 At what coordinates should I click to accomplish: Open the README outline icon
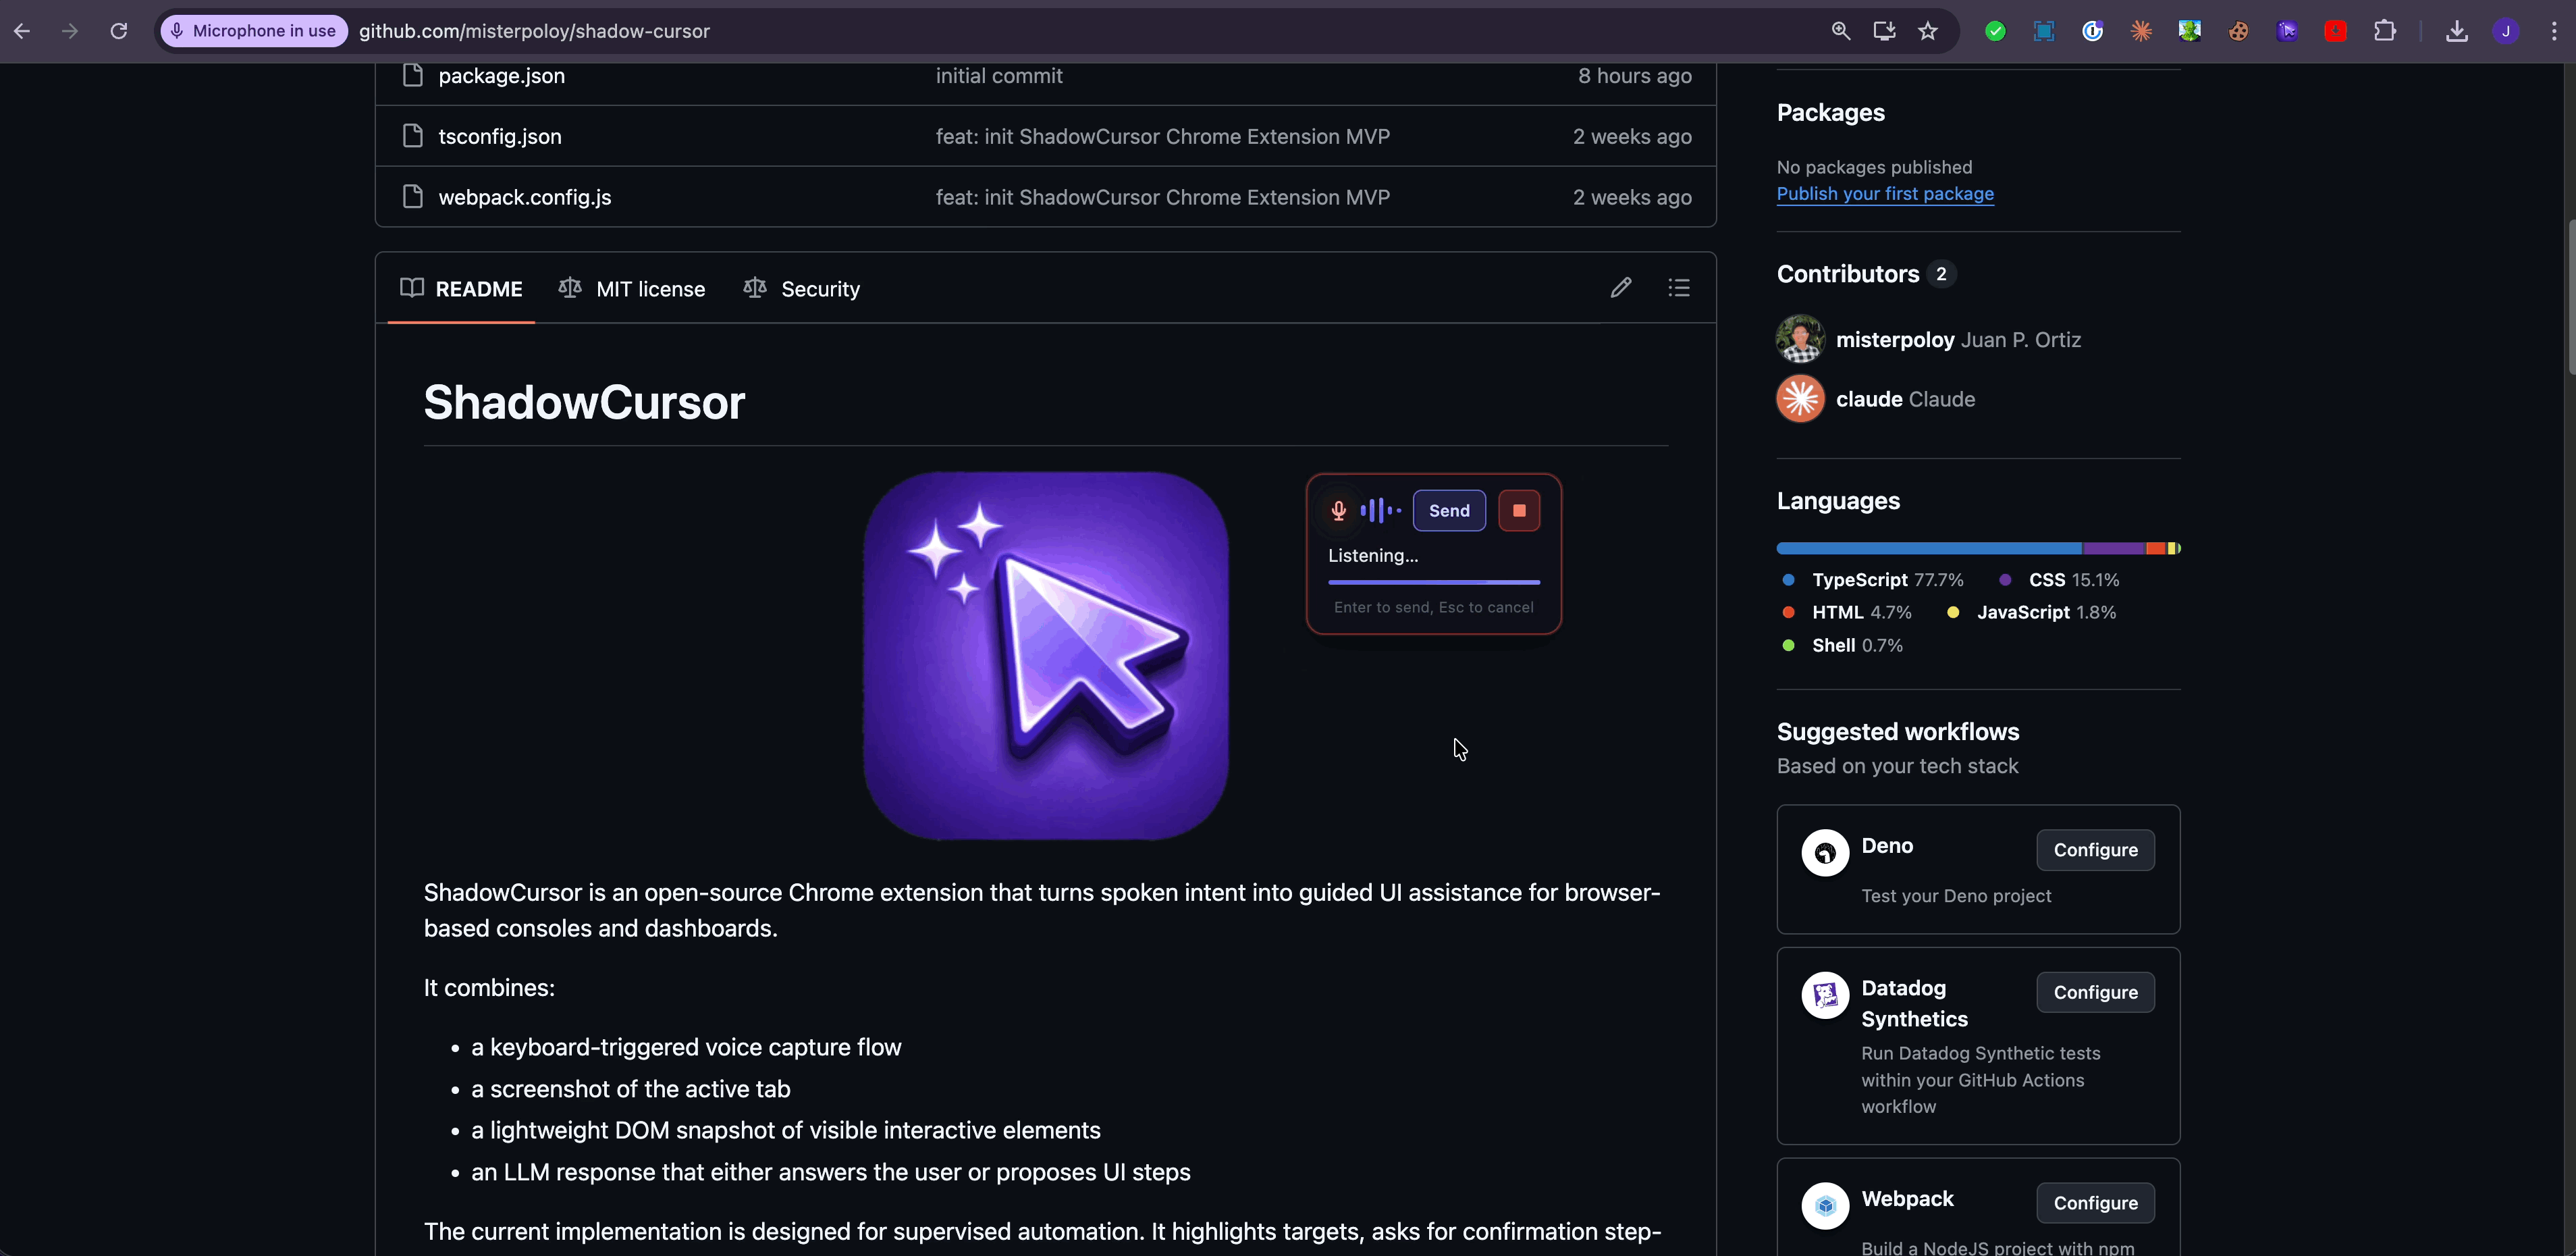pyautogui.click(x=1679, y=288)
